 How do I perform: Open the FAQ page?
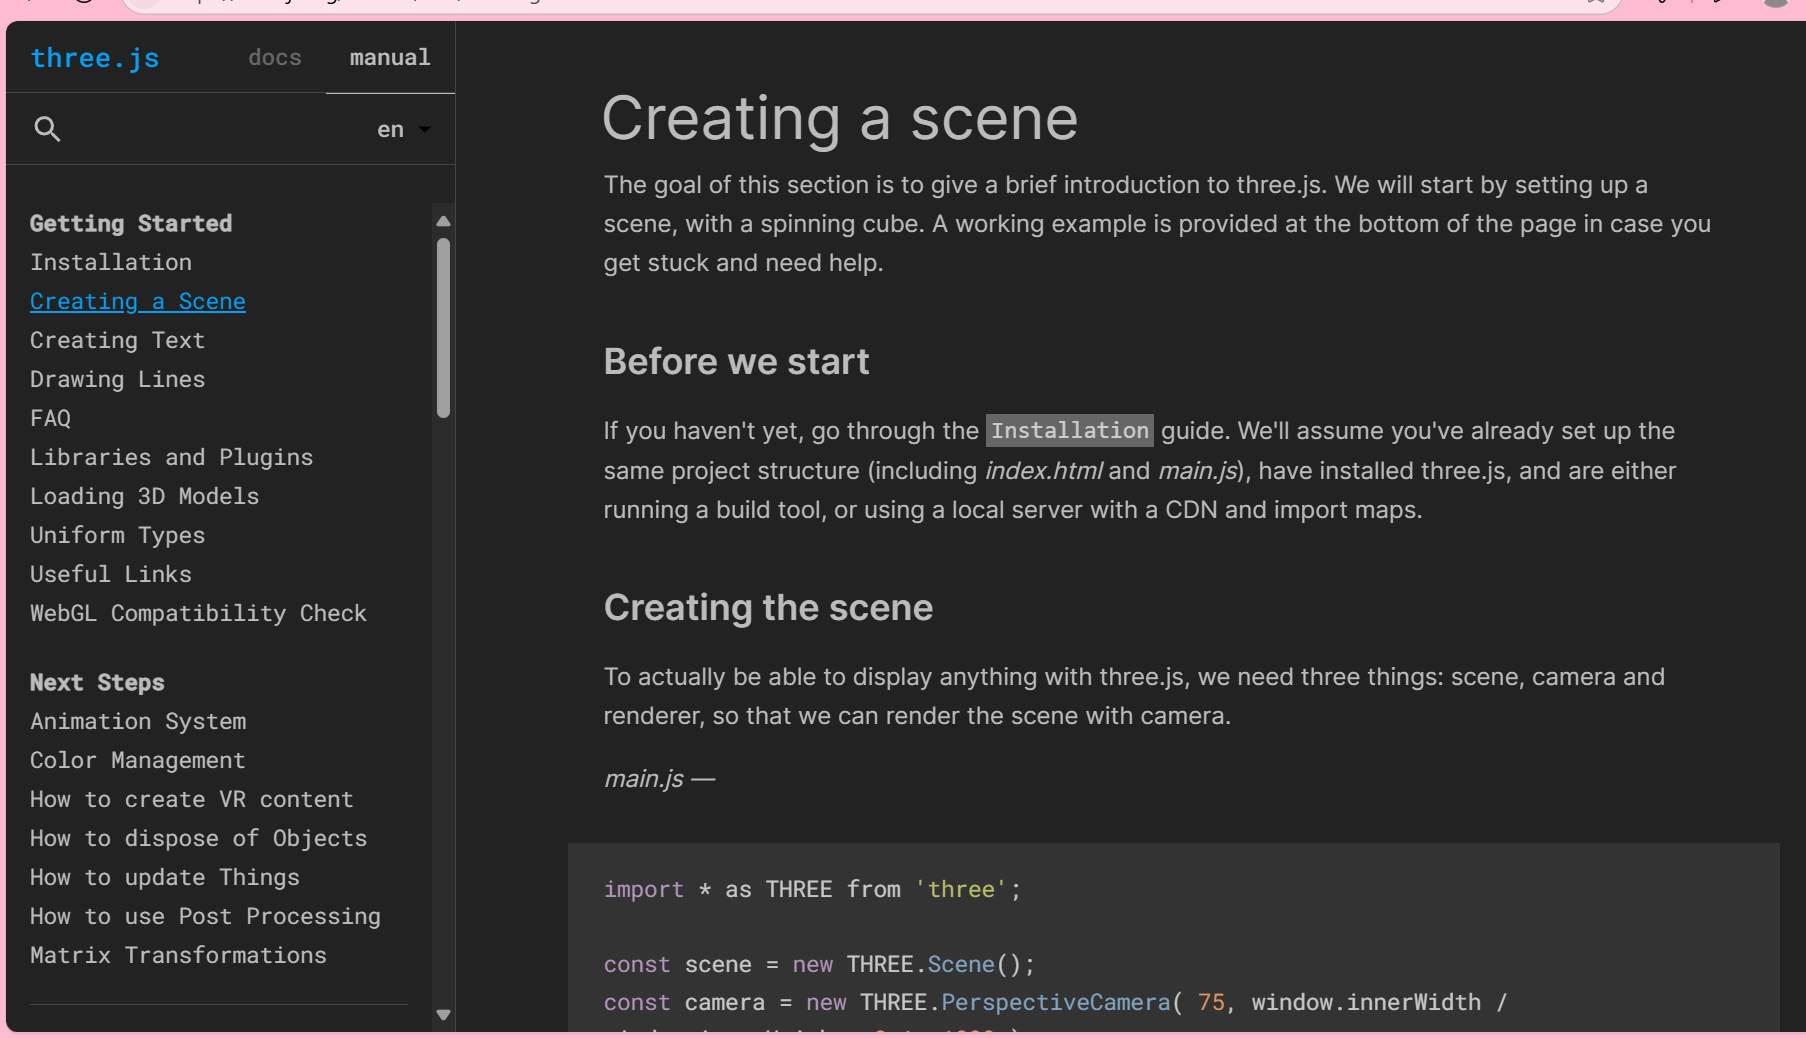[51, 418]
